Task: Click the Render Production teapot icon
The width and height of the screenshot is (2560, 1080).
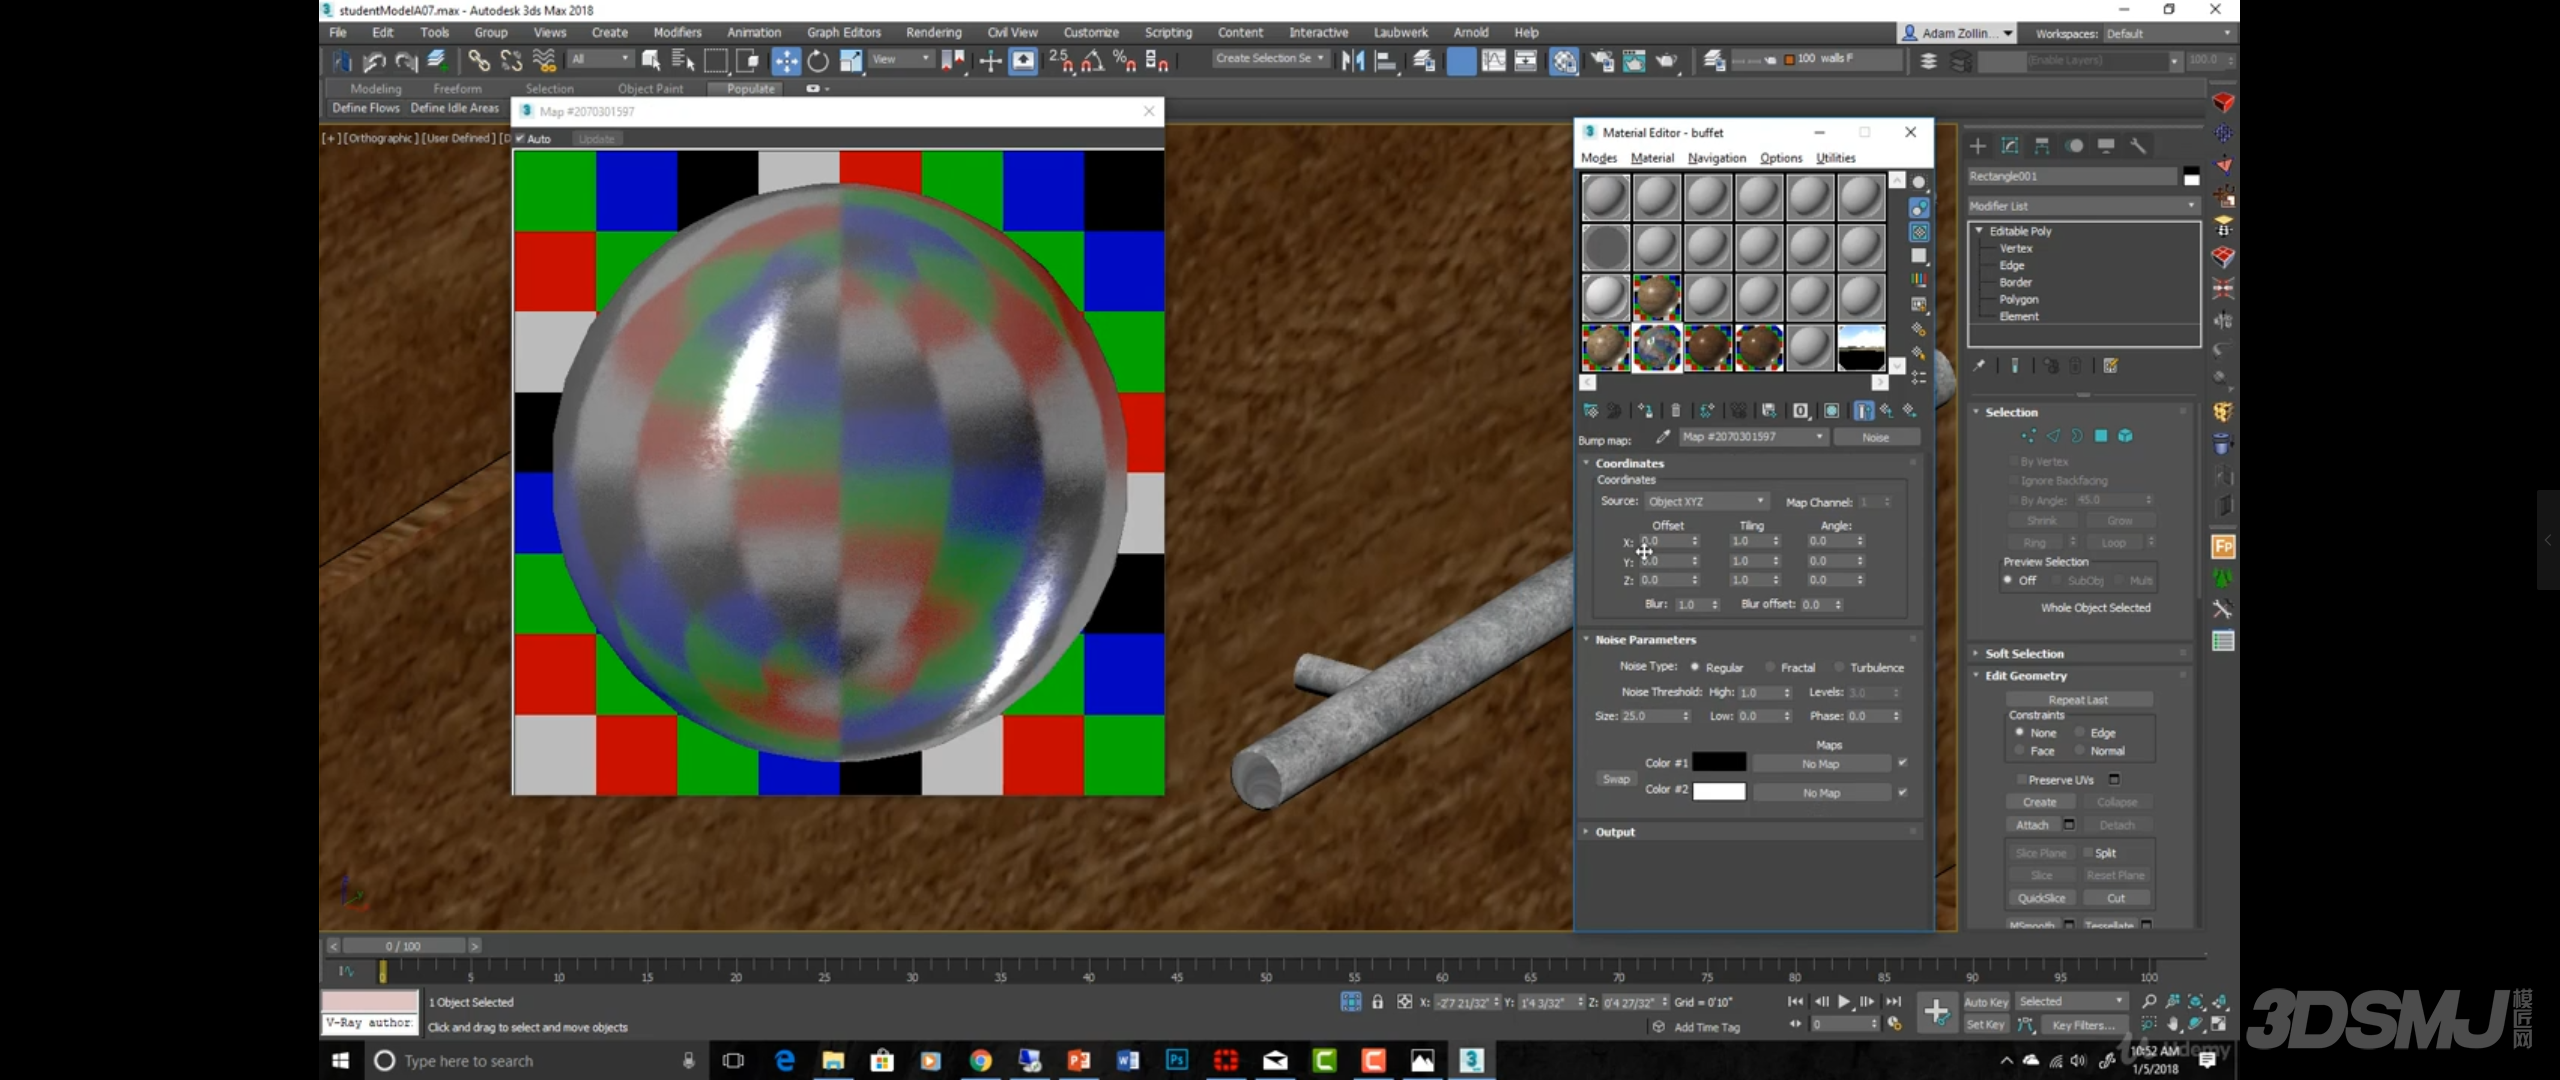Action: click(1667, 61)
